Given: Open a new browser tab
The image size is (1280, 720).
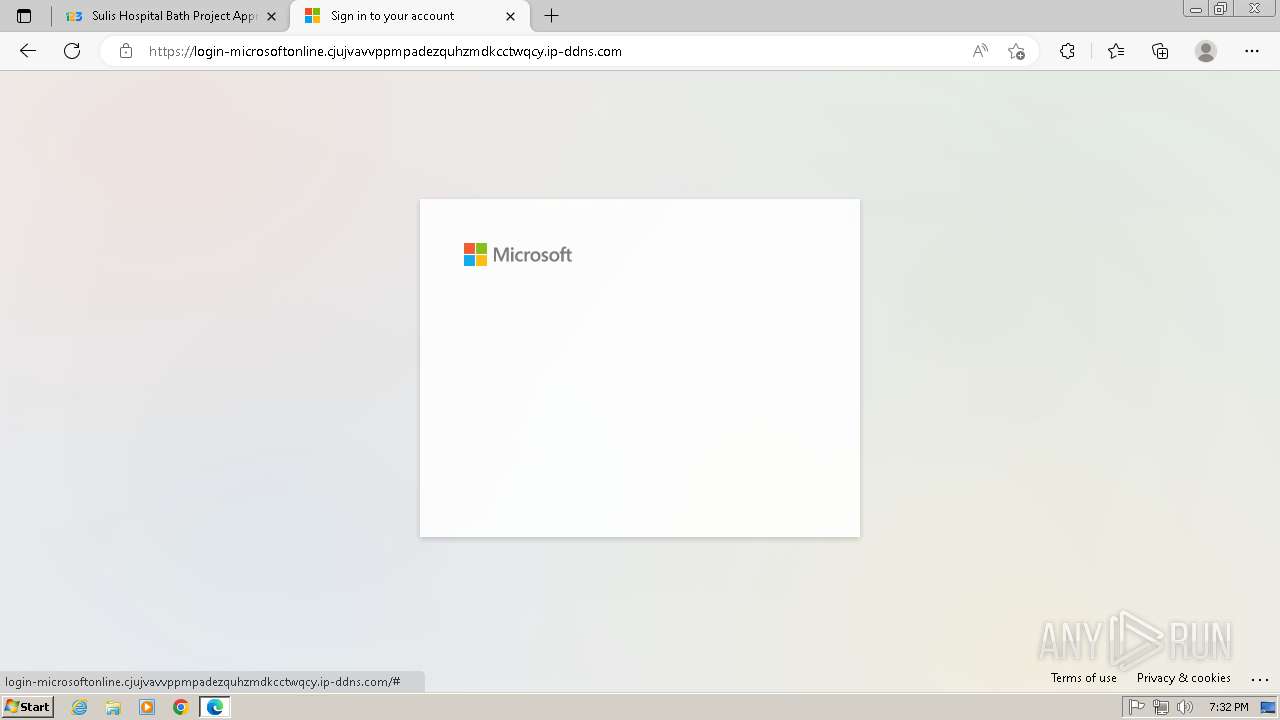Looking at the screenshot, I should click(551, 16).
